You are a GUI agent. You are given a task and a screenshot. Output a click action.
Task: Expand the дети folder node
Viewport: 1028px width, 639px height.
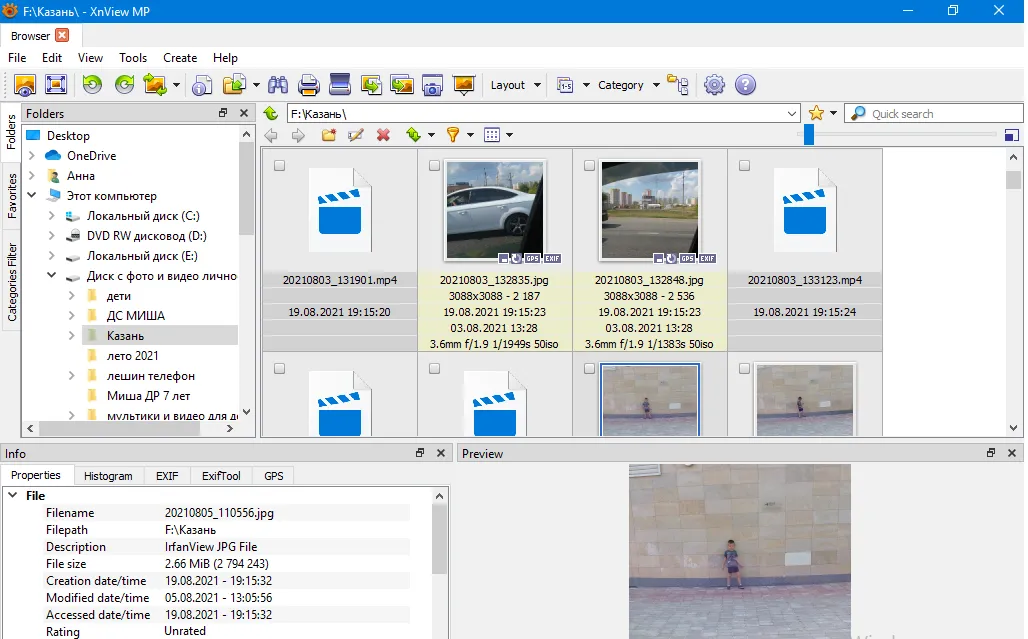point(71,296)
